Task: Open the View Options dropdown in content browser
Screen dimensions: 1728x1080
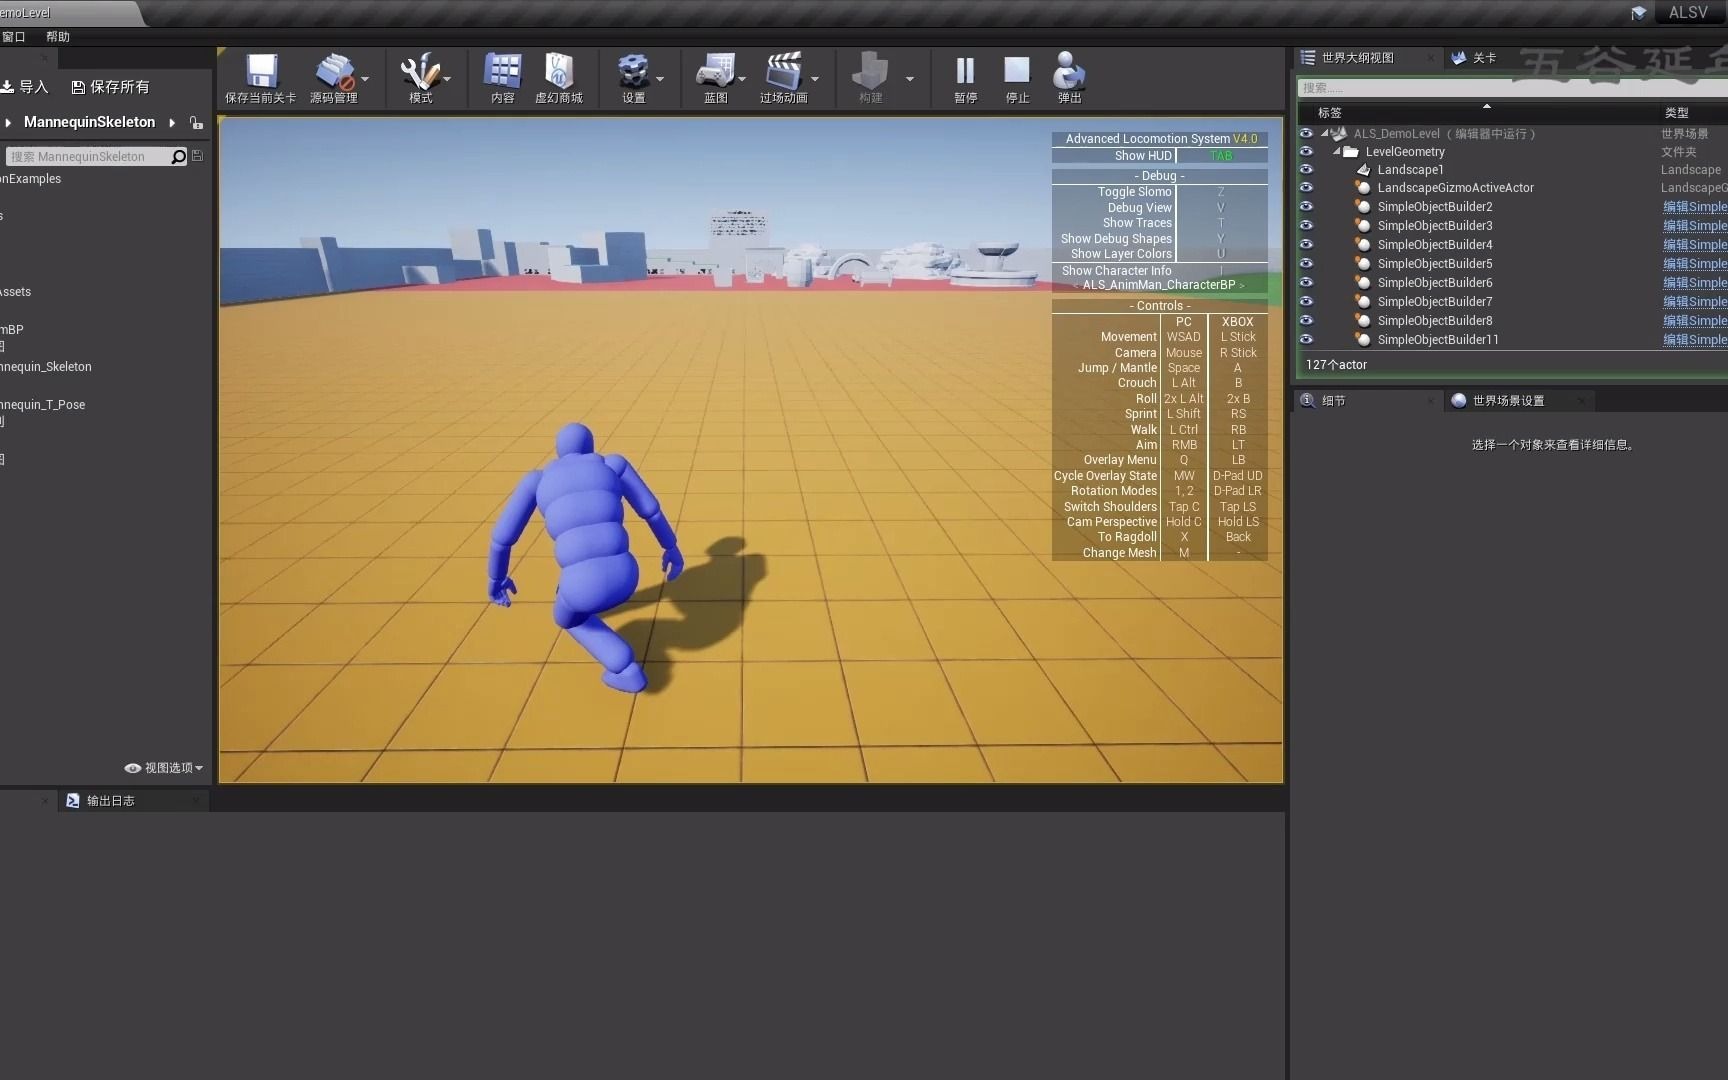Action: 164,768
